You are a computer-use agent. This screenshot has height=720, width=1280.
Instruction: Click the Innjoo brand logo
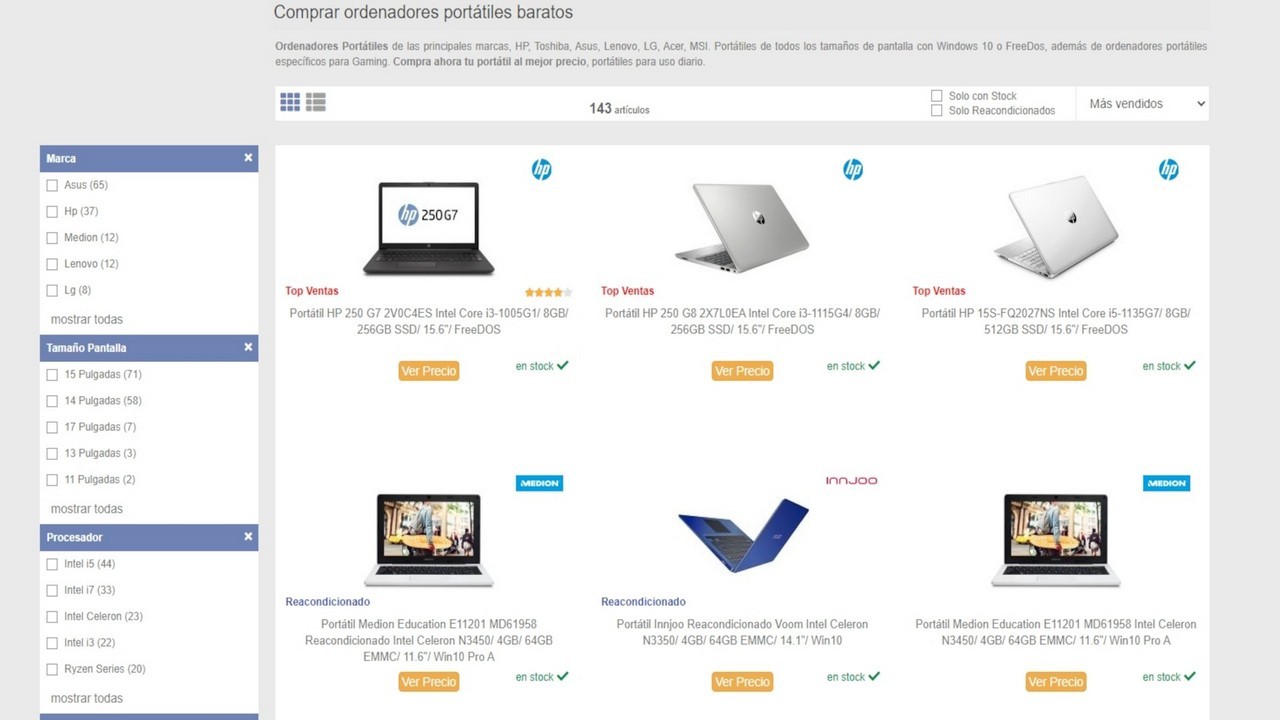(x=851, y=481)
